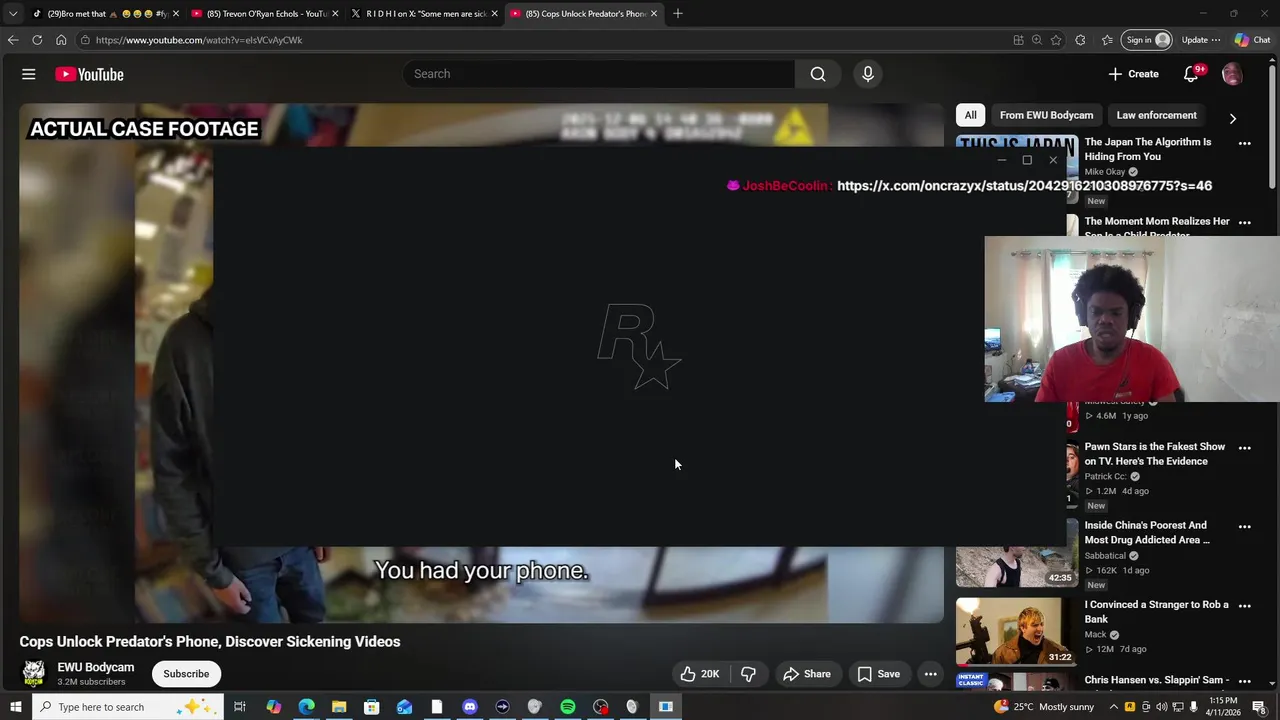Select the All filter chip
1280x720 pixels.
[x=970, y=115]
